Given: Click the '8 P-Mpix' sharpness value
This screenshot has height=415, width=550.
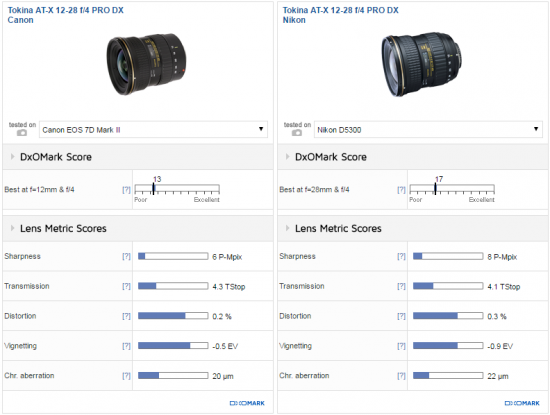Looking at the screenshot, I should 502,257.
